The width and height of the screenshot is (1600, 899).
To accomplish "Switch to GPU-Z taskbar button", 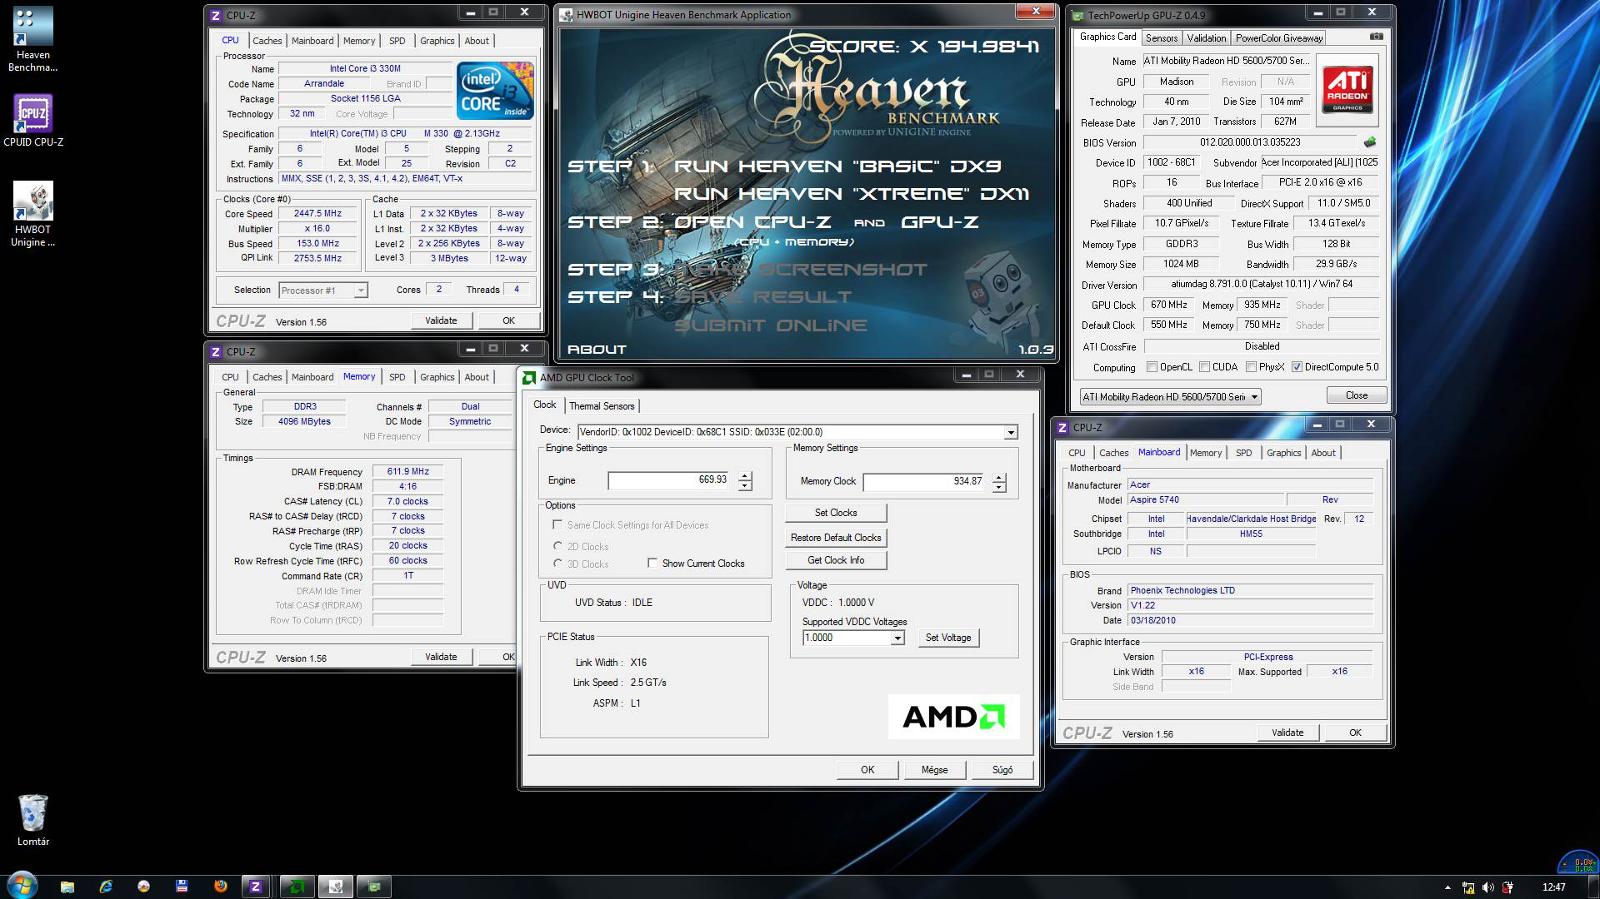I will pos(374,886).
